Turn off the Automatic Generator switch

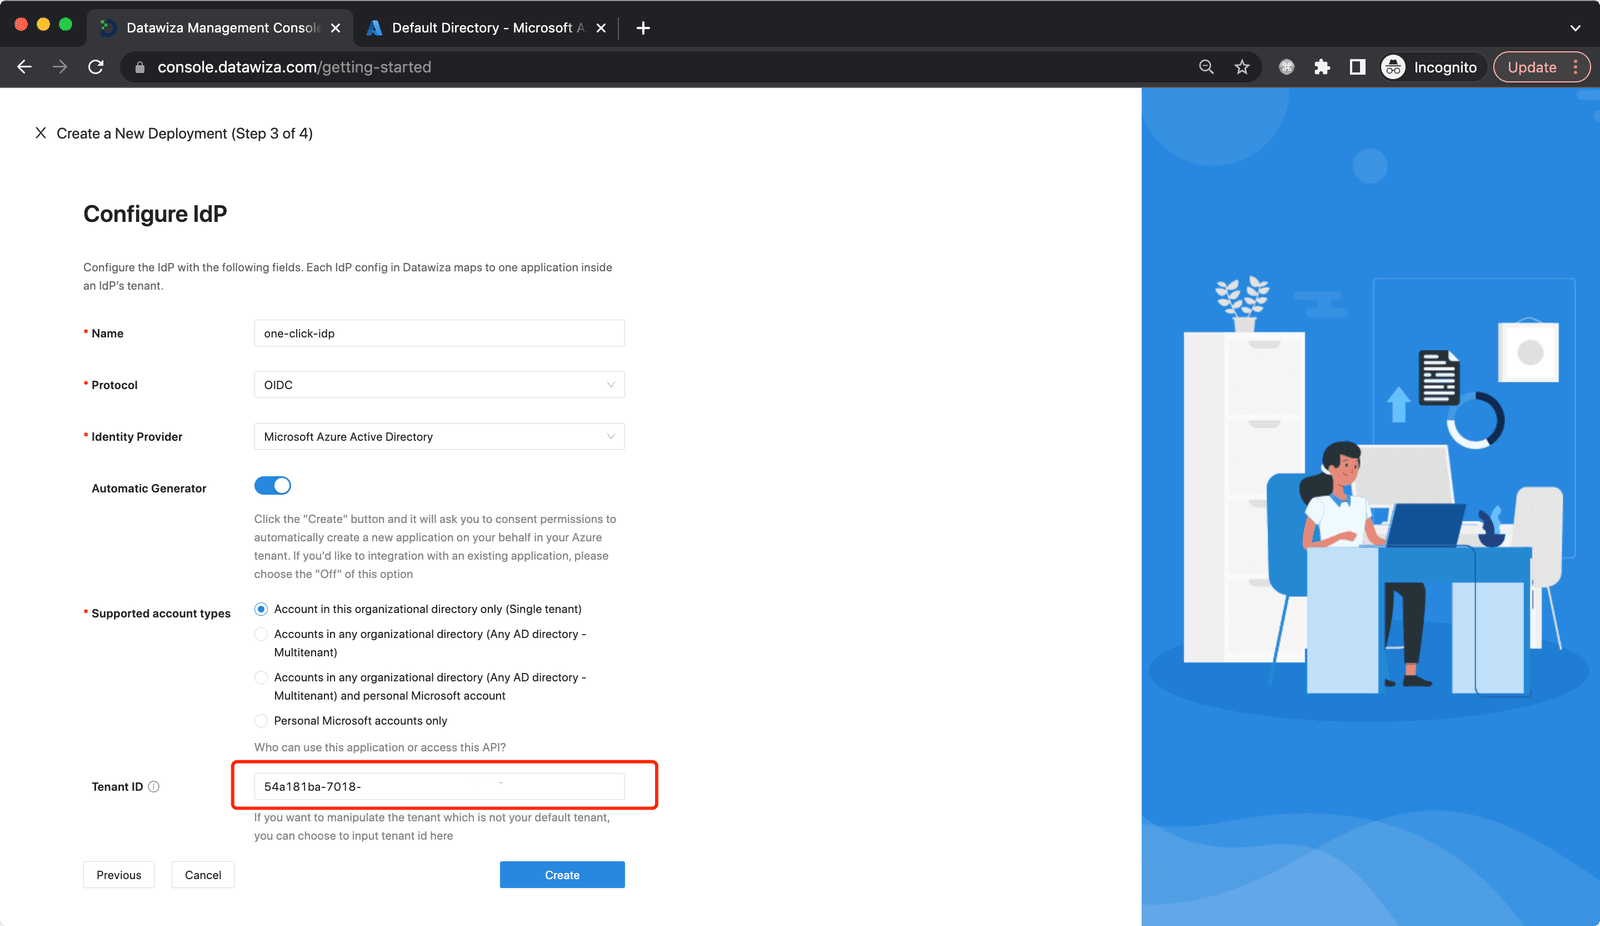click(272, 486)
